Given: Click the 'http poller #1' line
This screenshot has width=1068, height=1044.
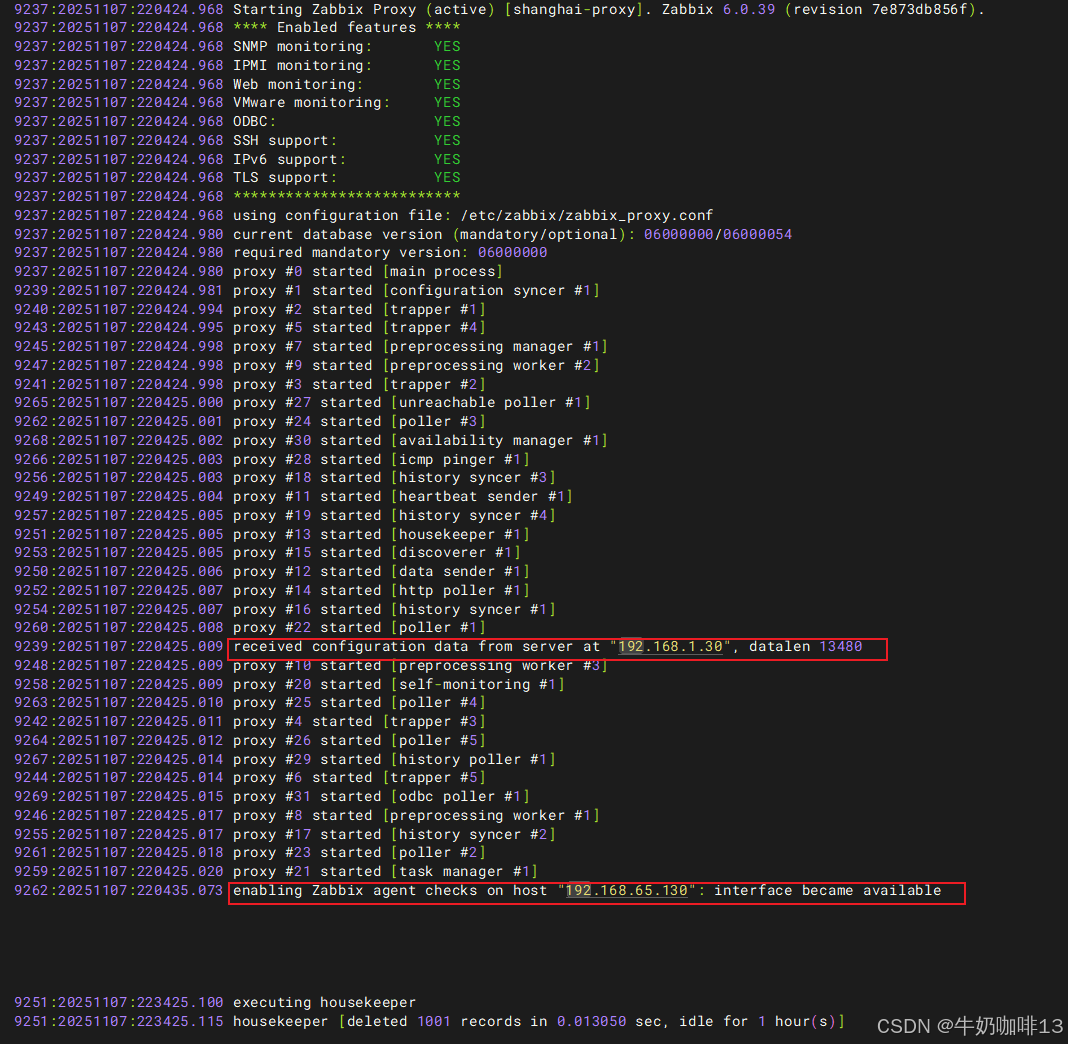Looking at the screenshot, I should pos(272,590).
